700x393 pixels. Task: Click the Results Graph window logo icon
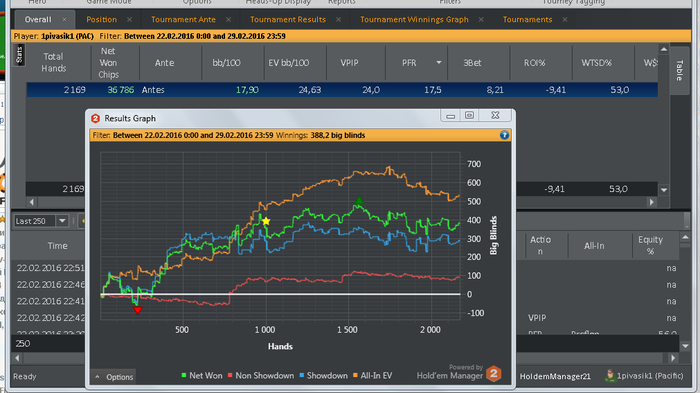(x=95, y=118)
